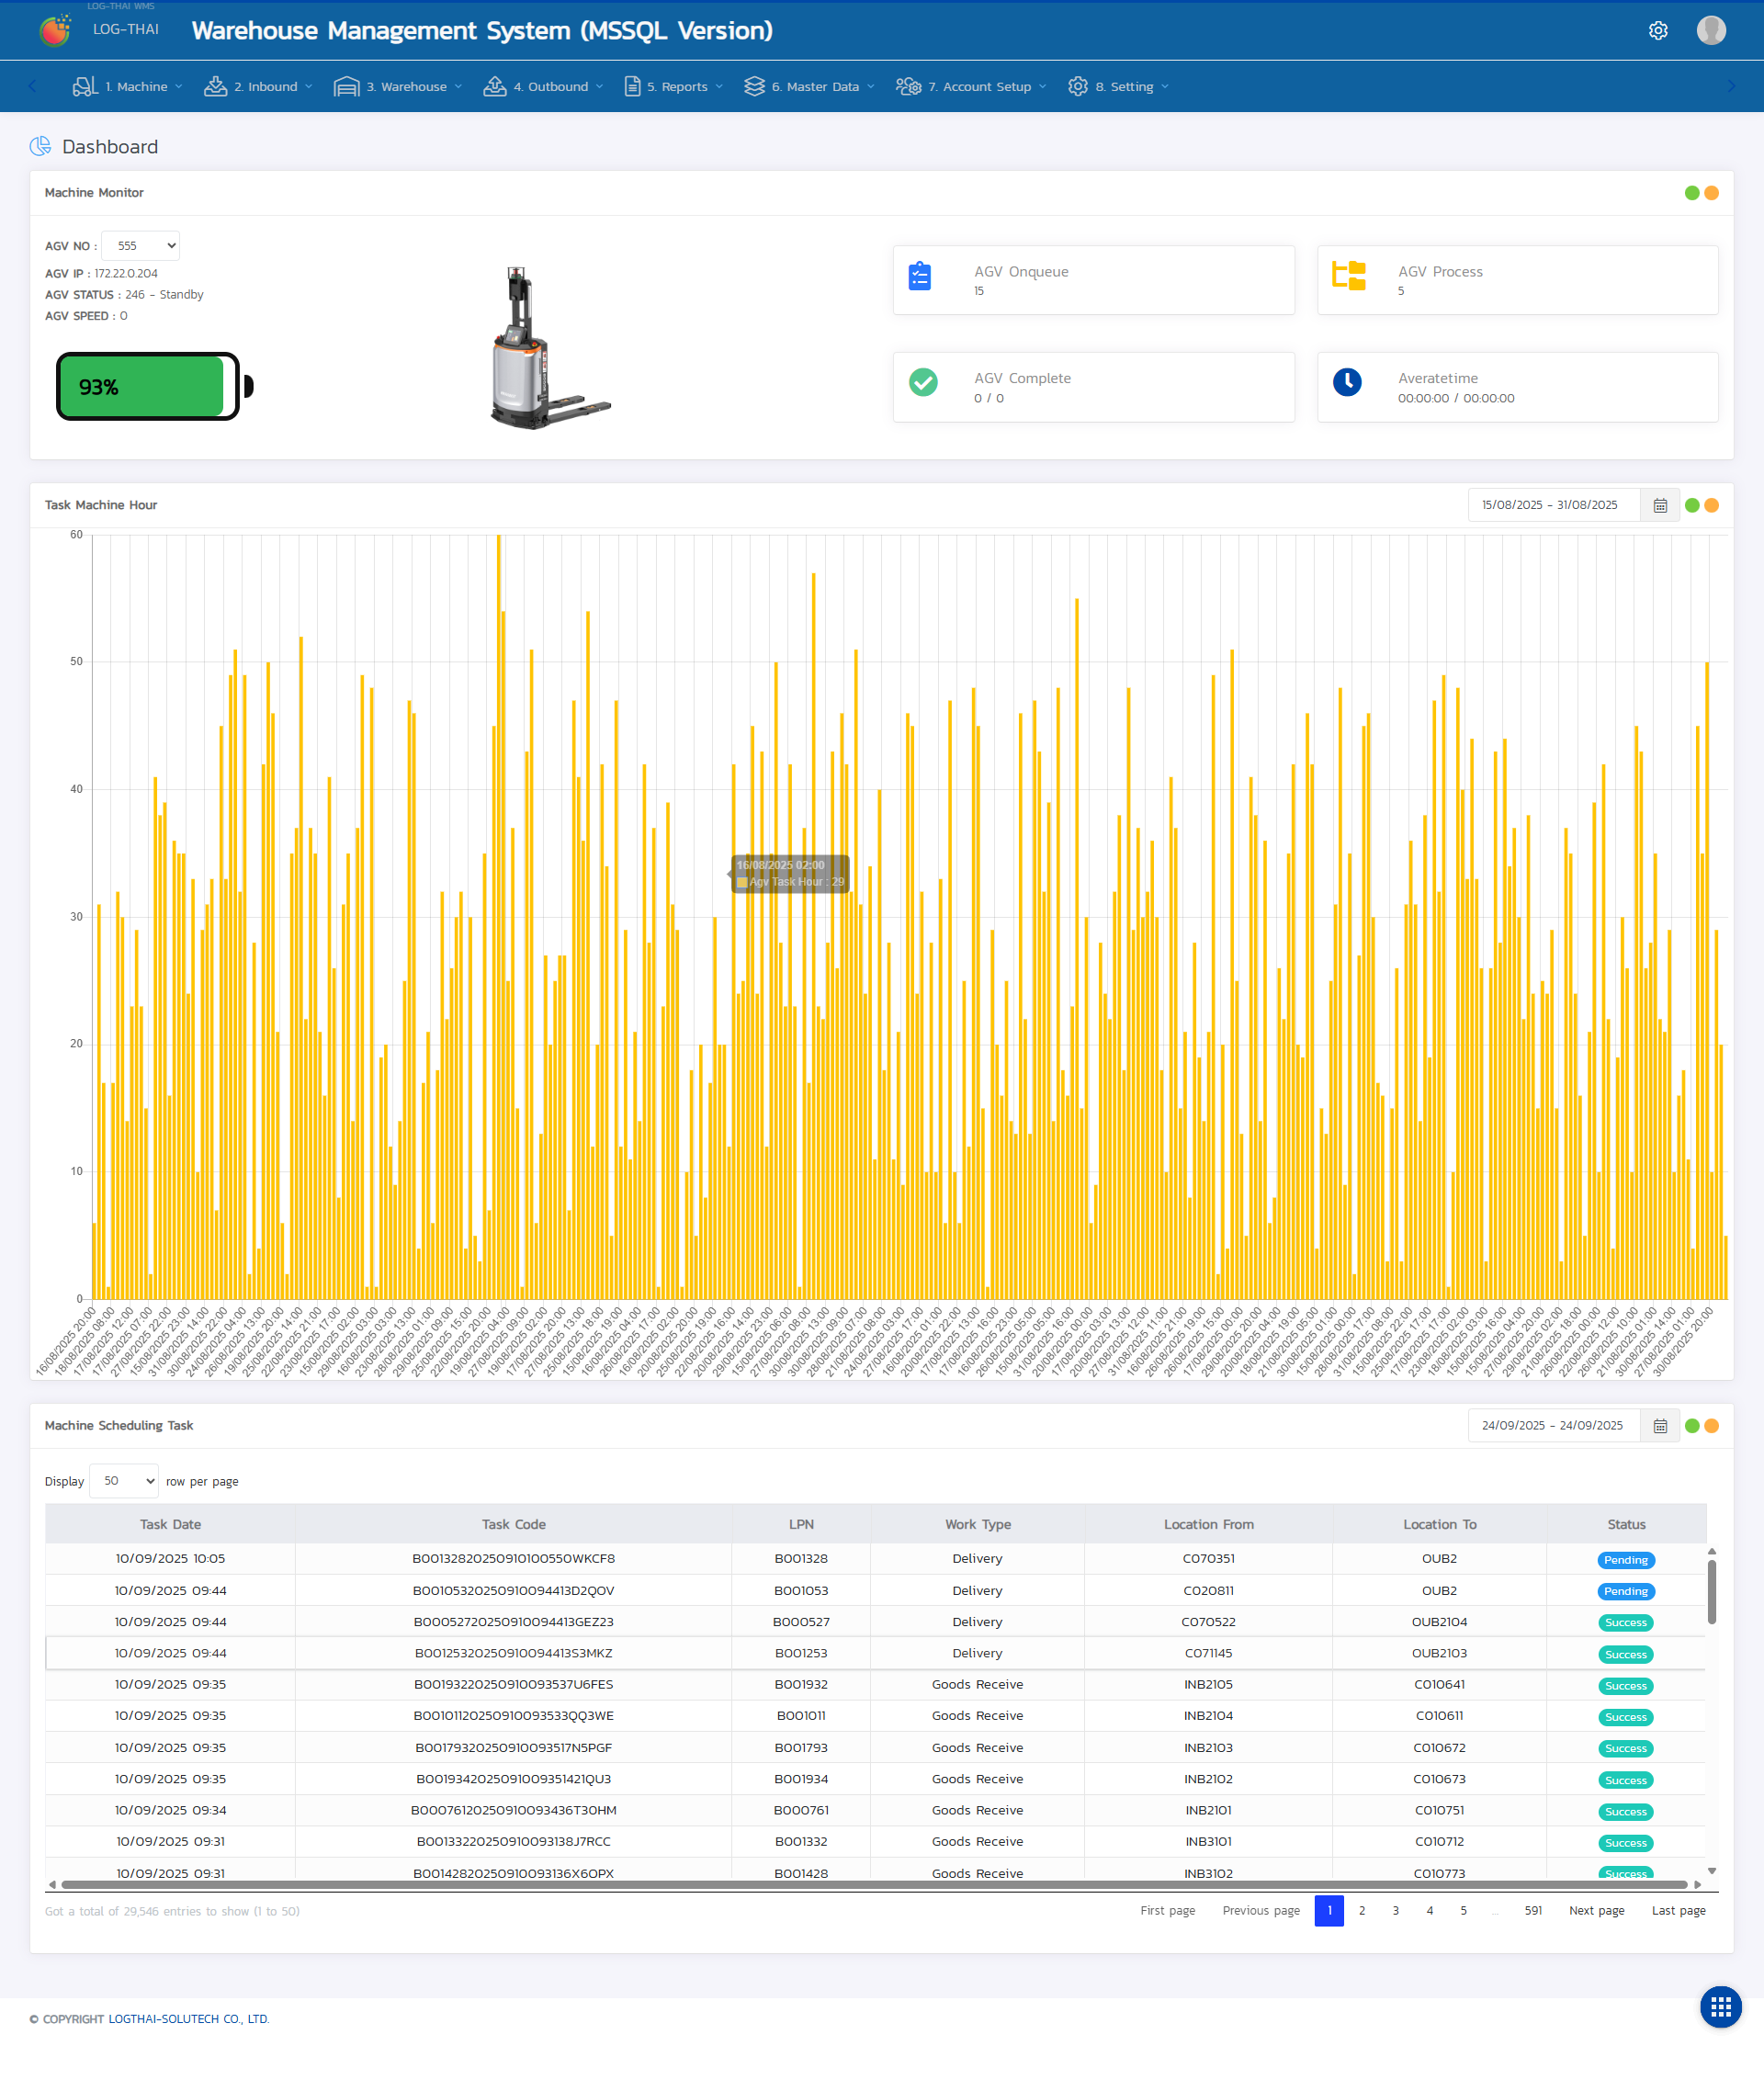Go to page 591 of results
The height and width of the screenshot is (2091, 1764).
coord(1532,1911)
